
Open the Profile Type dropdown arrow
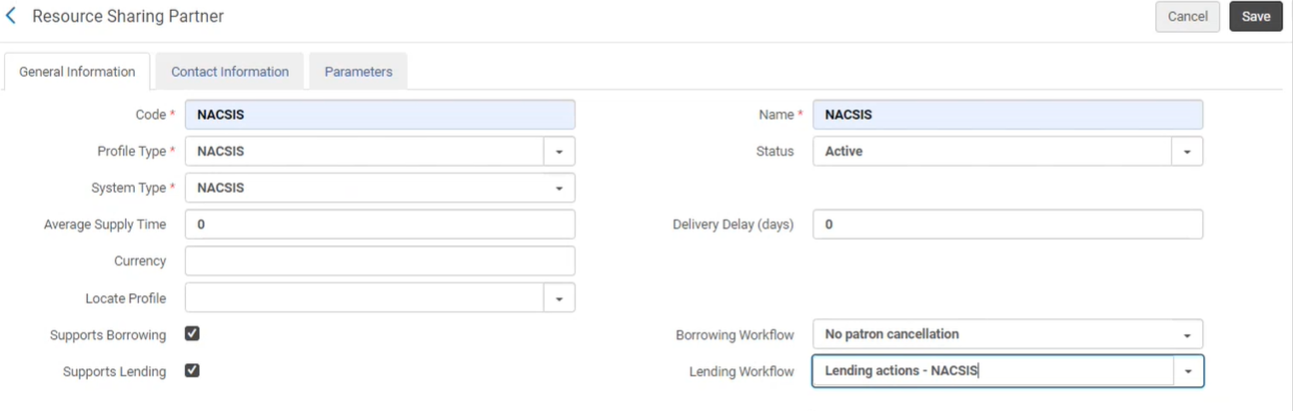[x=559, y=152]
